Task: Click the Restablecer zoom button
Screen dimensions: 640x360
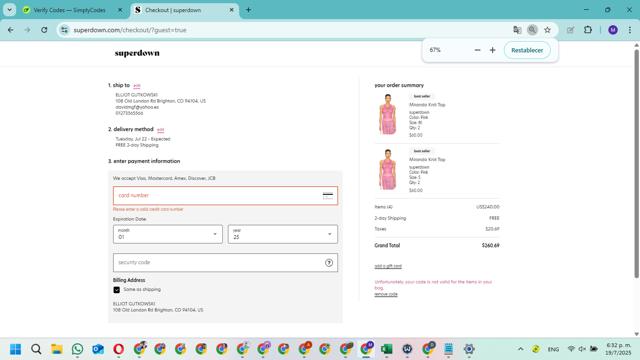Action: (x=527, y=50)
